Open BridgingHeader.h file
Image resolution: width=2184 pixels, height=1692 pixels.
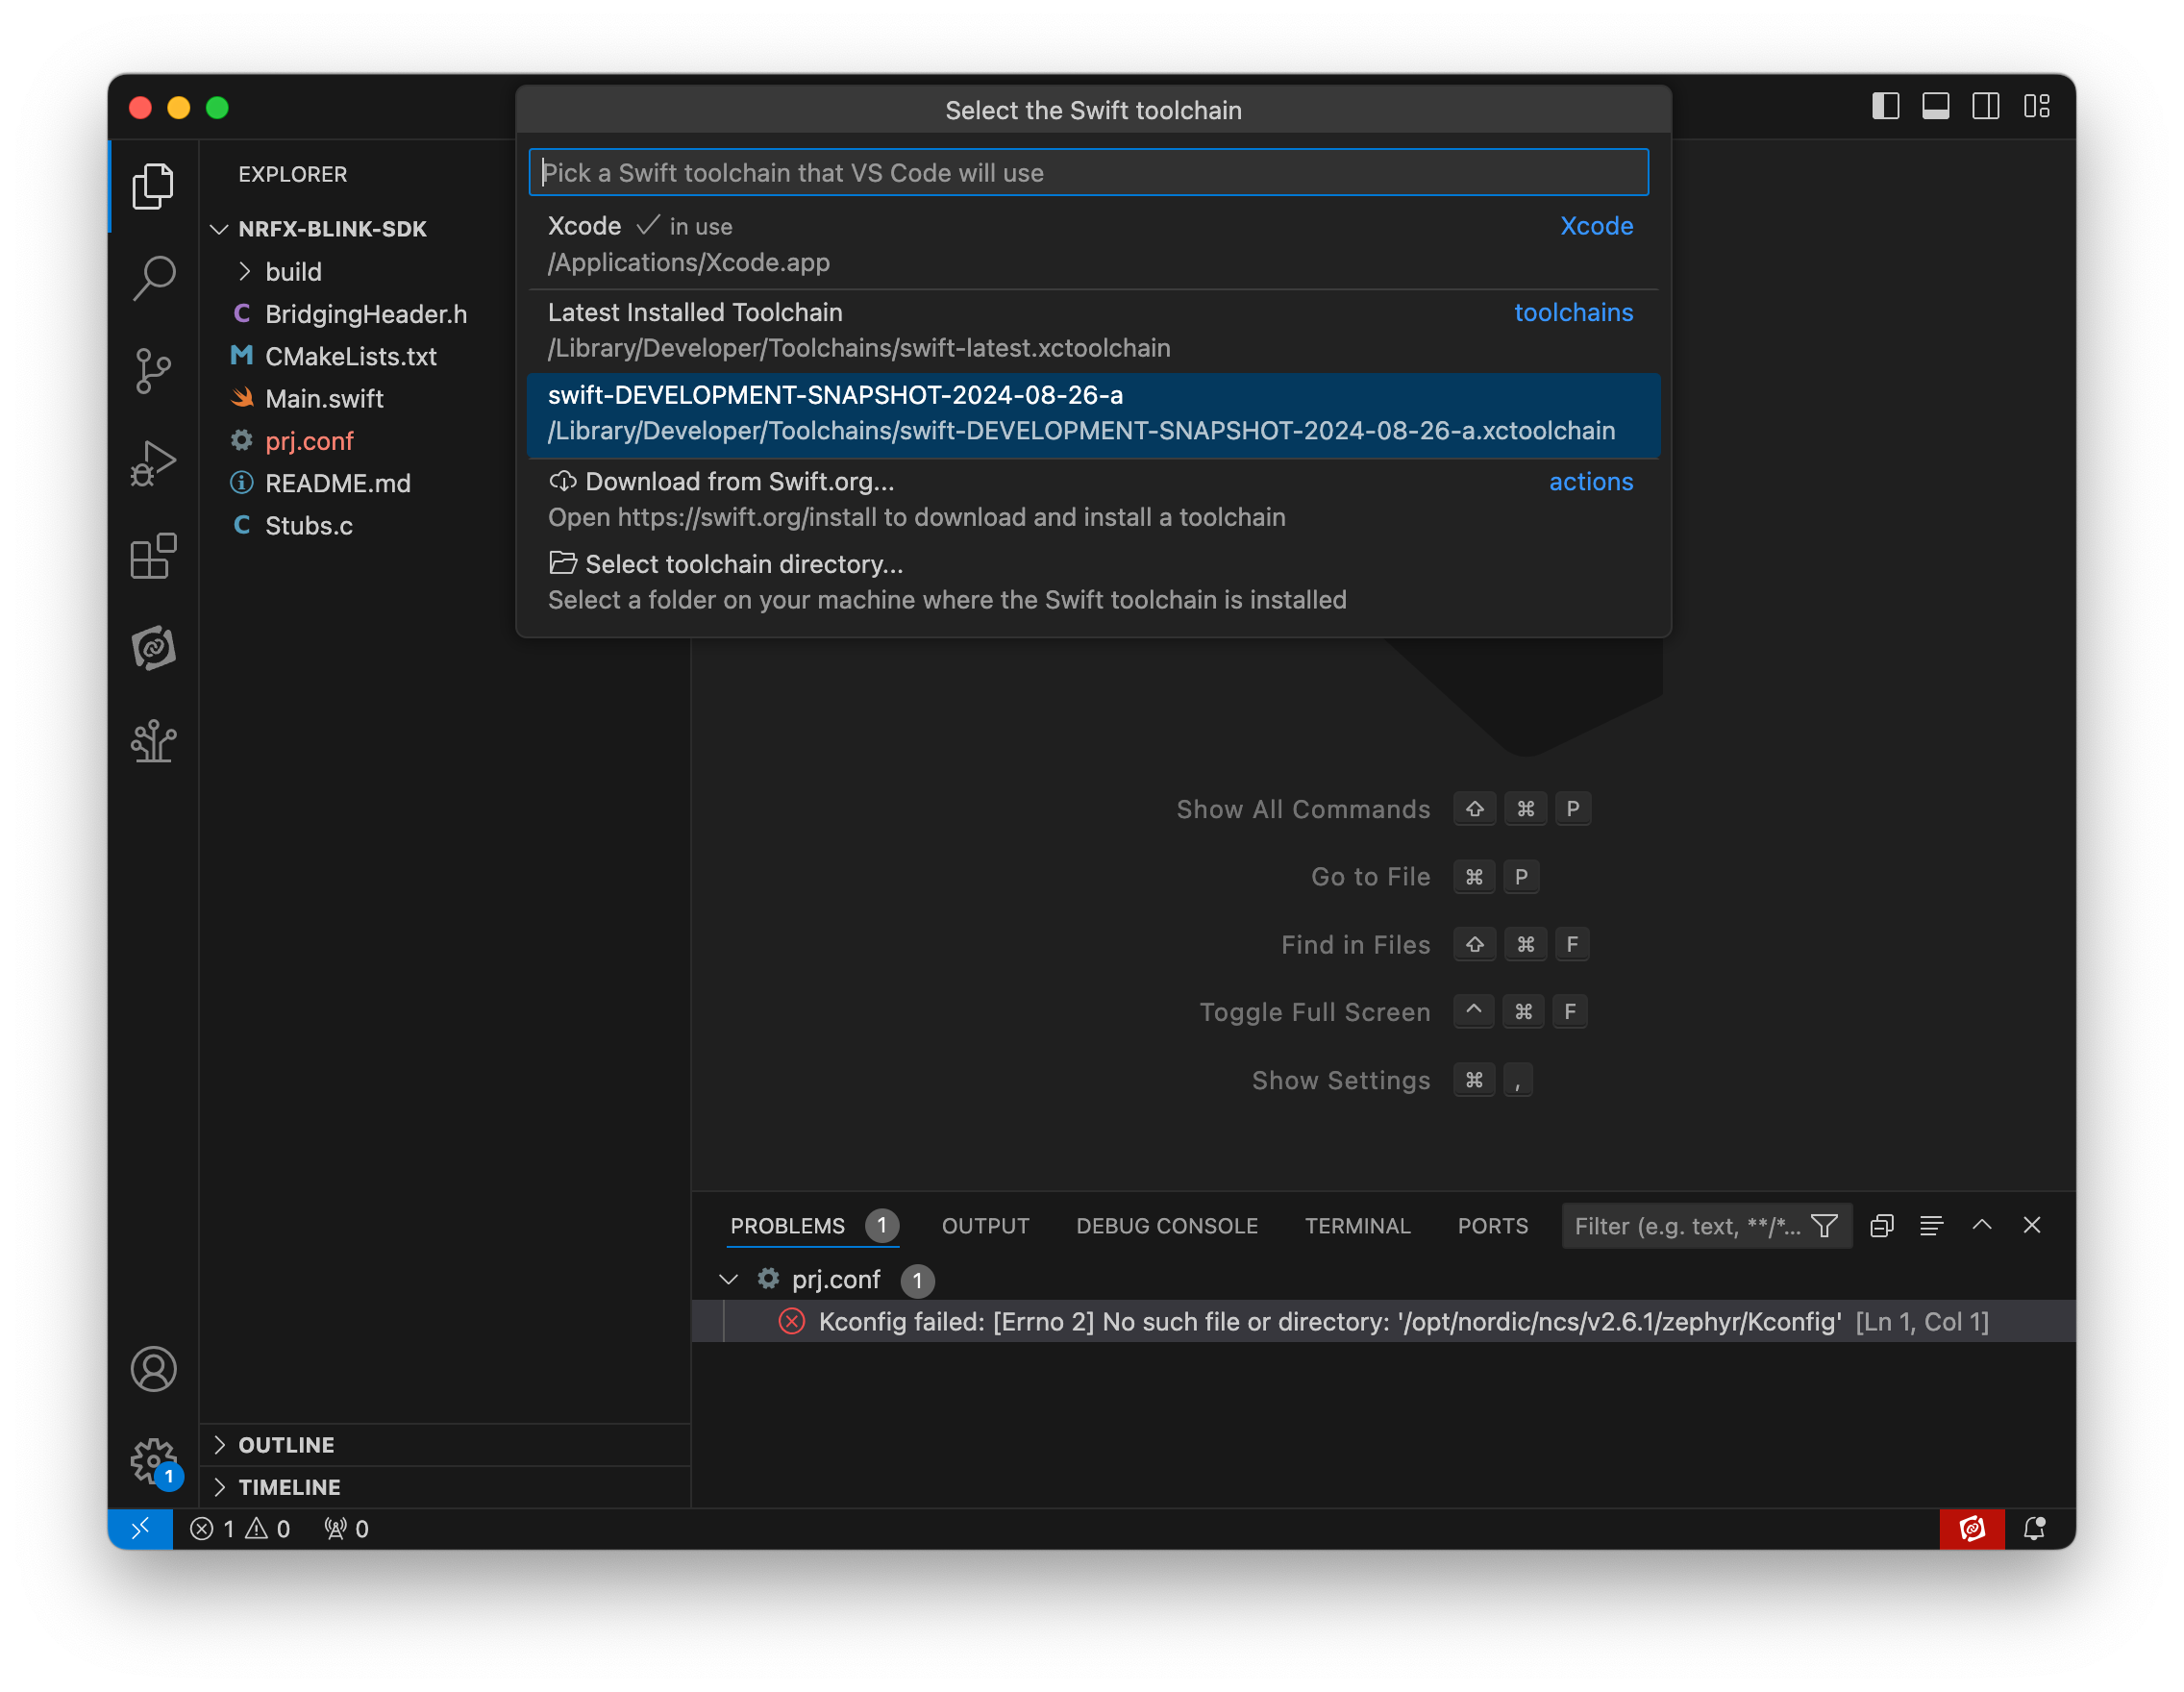point(444,314)
